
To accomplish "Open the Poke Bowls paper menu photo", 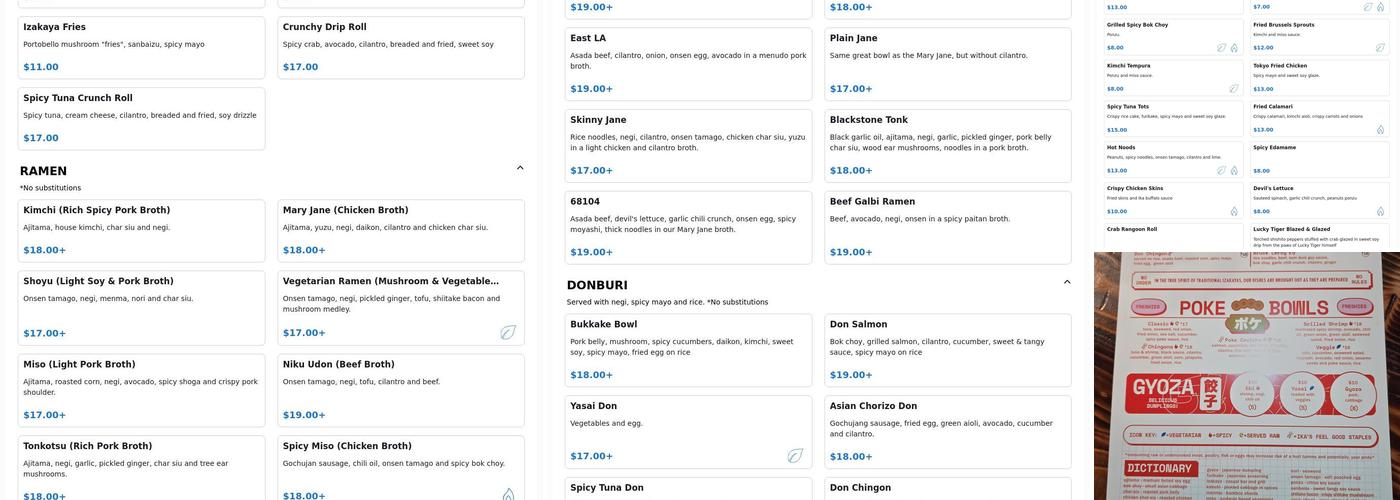I will (1246, 376).
